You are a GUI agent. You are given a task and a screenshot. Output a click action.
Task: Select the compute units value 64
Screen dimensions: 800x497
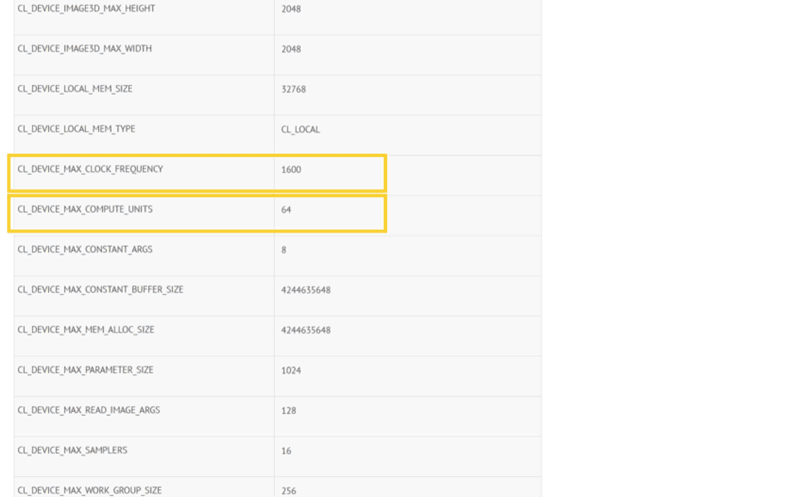click(286, 210)
